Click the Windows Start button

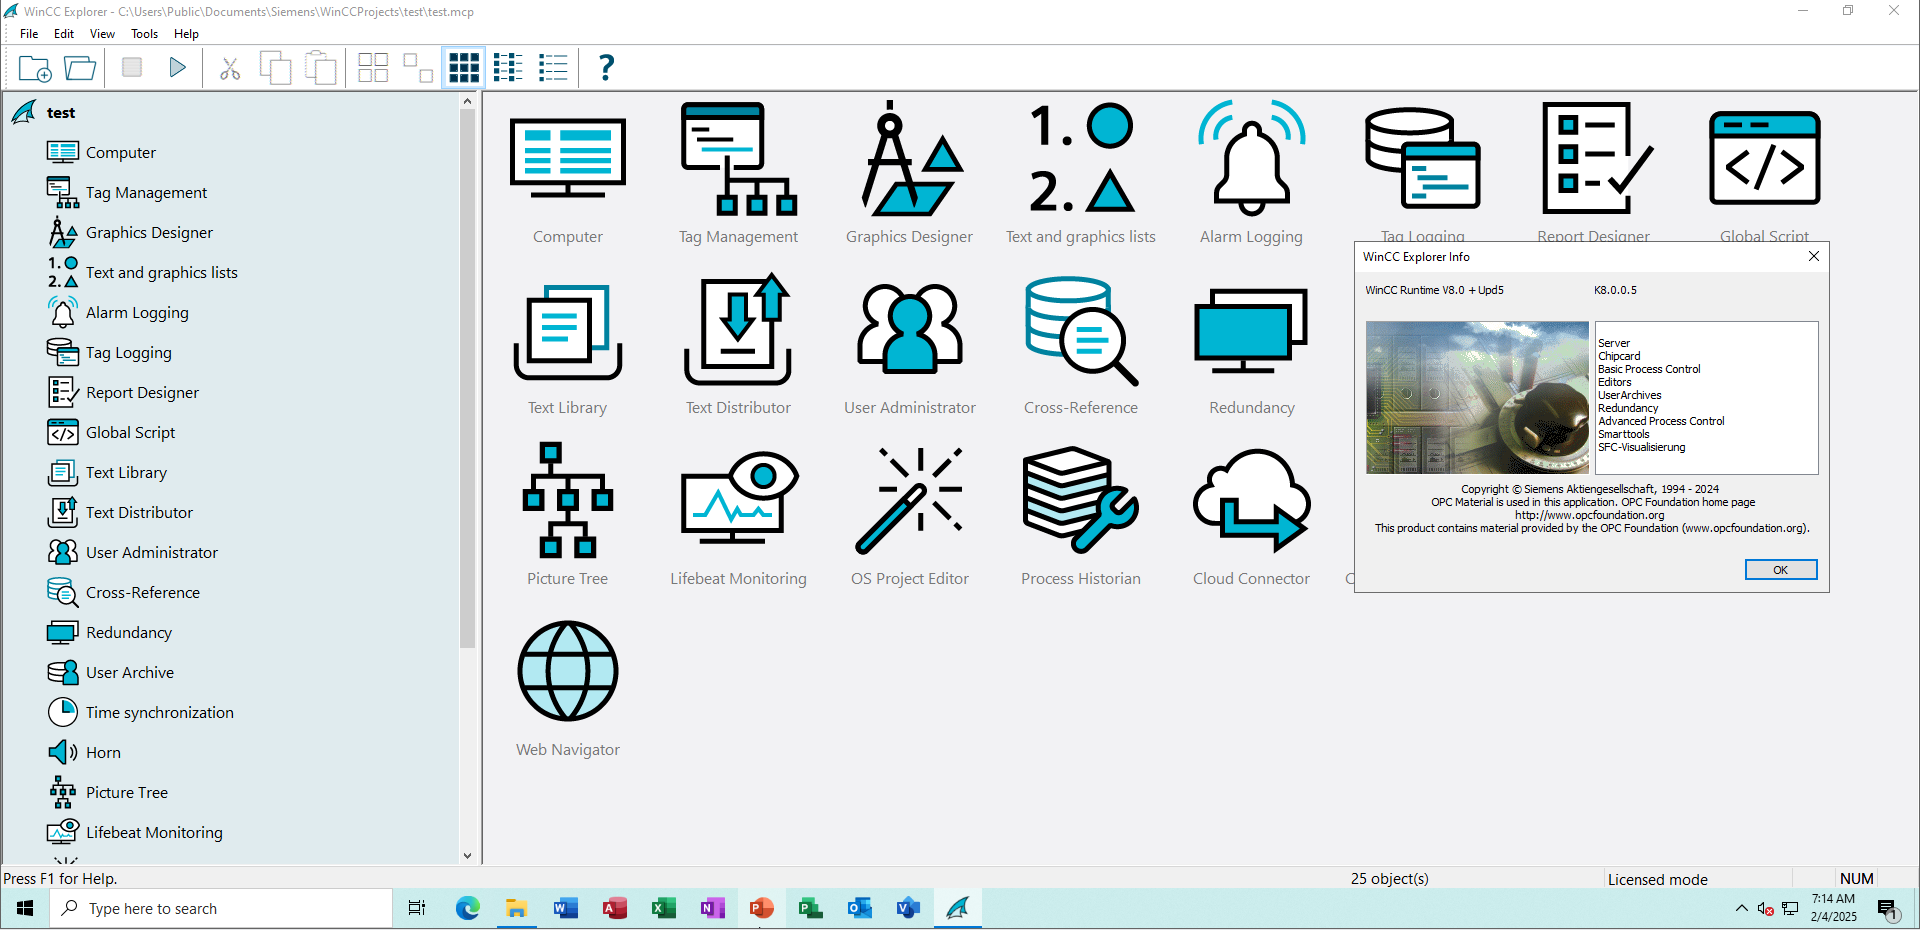click(x=25, y=908)
